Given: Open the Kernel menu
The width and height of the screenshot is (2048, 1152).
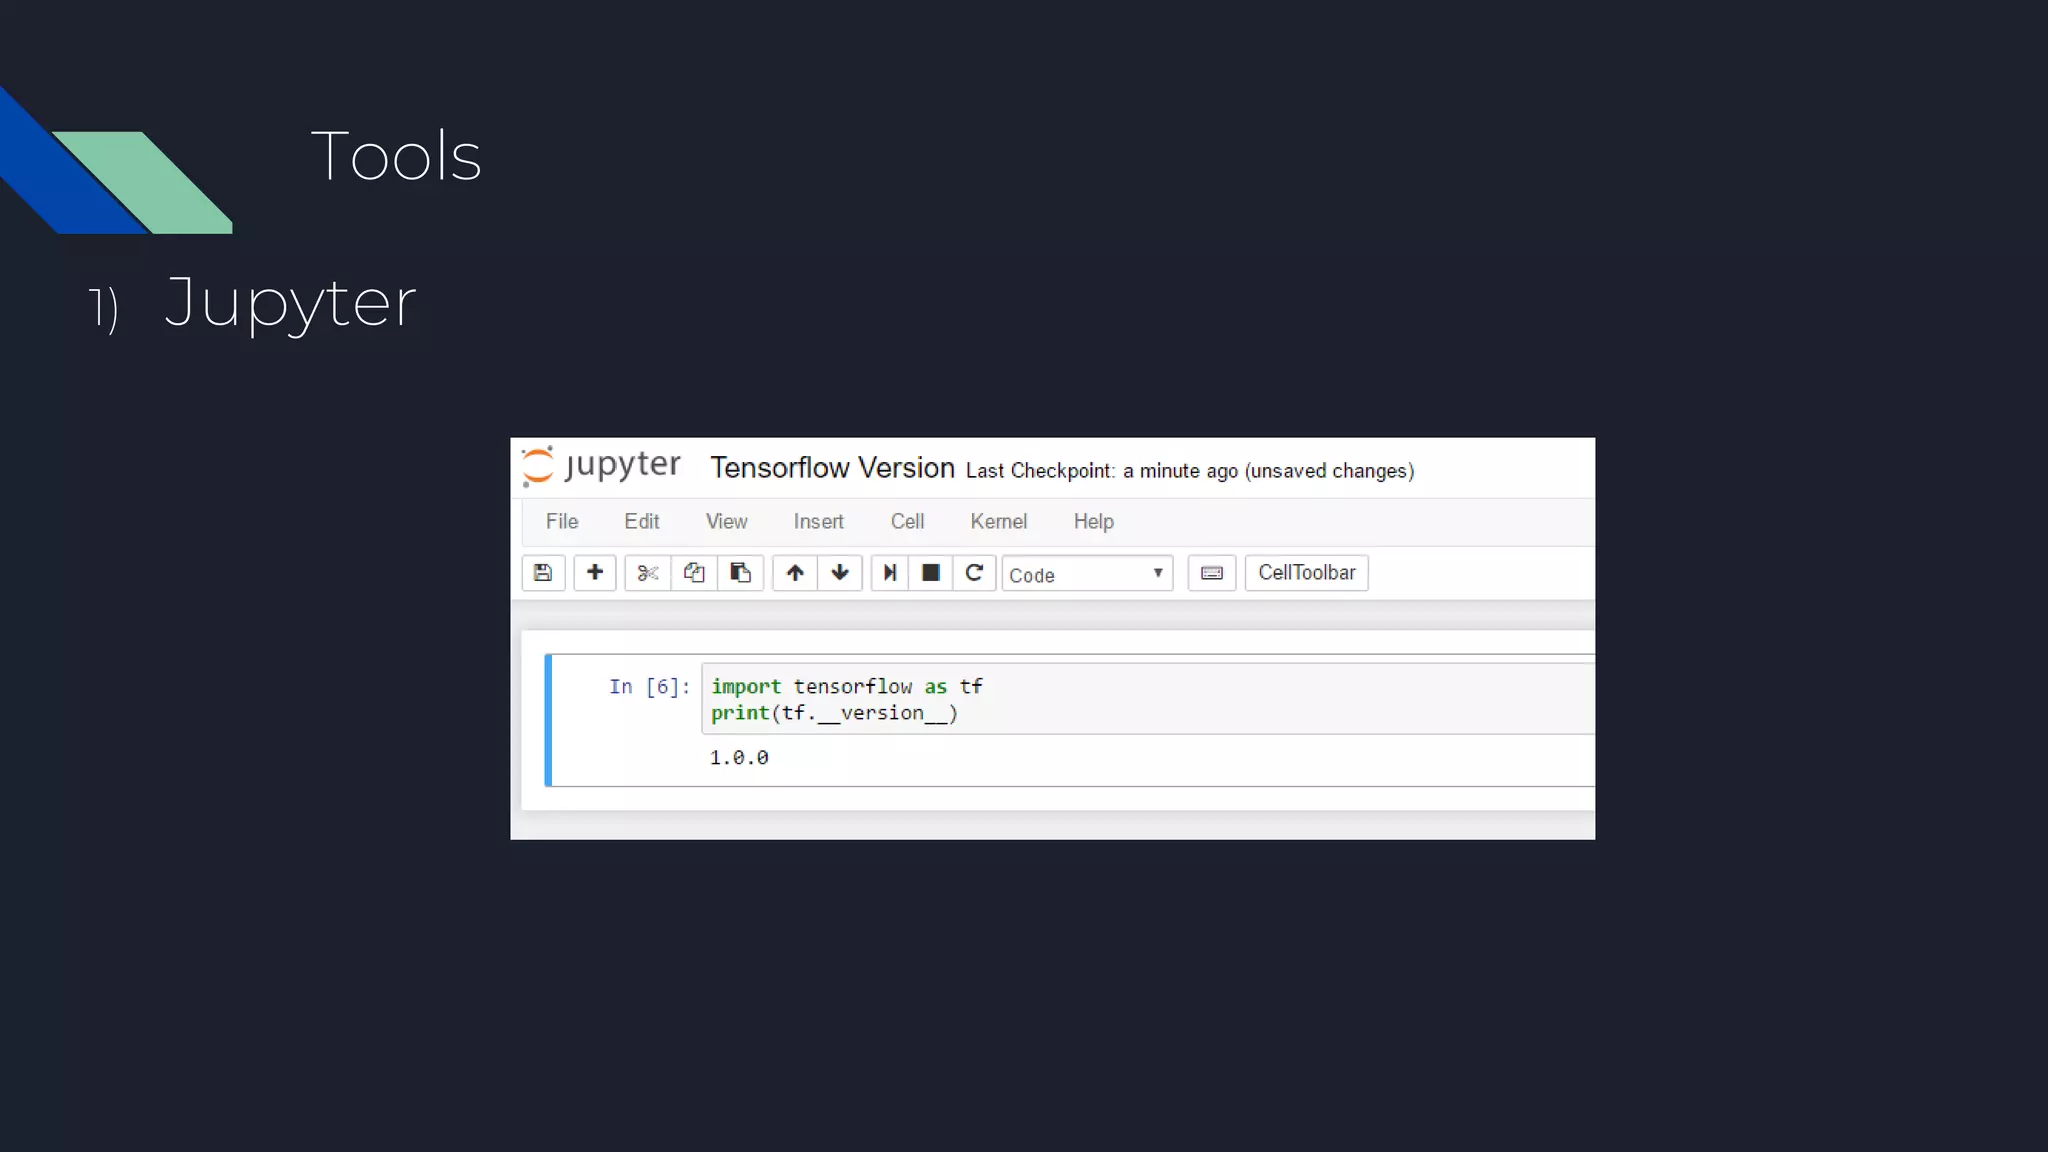Looking at the screenshot, I should click(x=998, y=522).
